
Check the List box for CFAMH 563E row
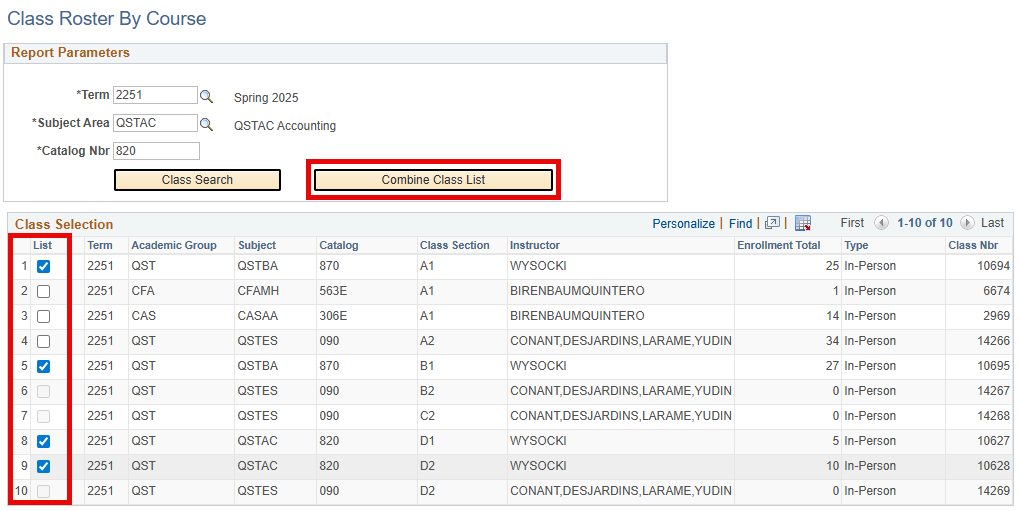43,292
